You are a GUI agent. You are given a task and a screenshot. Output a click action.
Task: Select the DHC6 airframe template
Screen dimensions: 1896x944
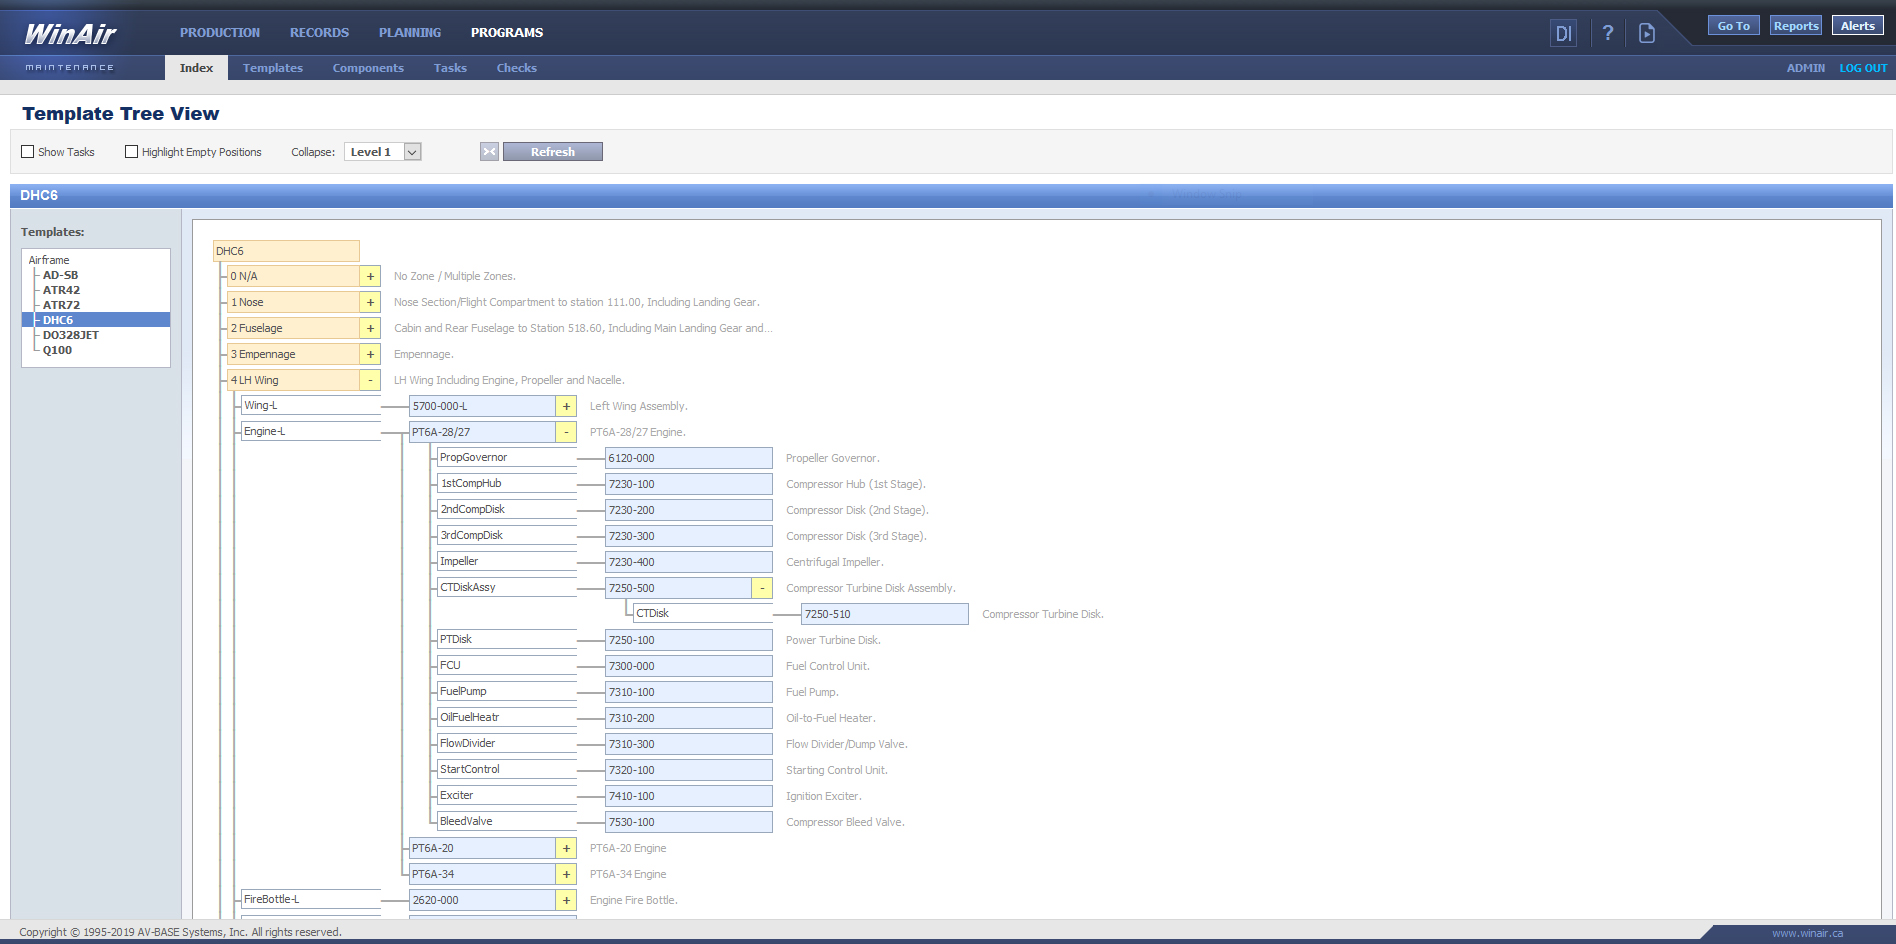96,320
